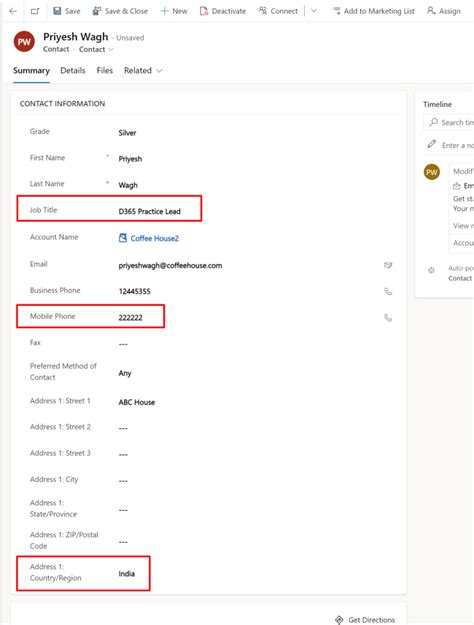Image resolution: width=474 pixels, height=625 pixels.
Task: Click the CONTACT INFORMATION section heading
Action: (63, 104)
